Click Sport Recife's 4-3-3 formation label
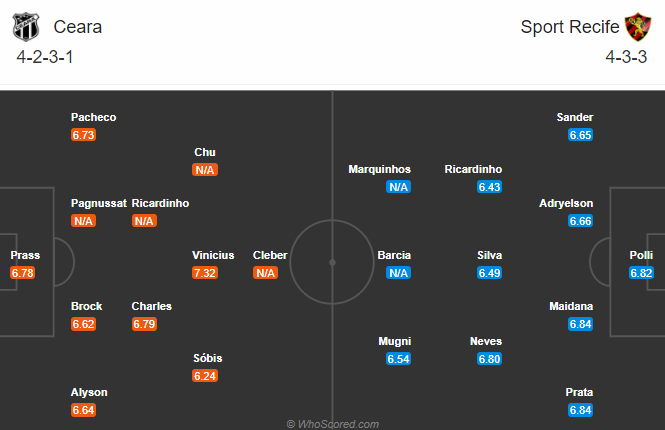The height and width of the screenshot is (430, 665). 627,57
